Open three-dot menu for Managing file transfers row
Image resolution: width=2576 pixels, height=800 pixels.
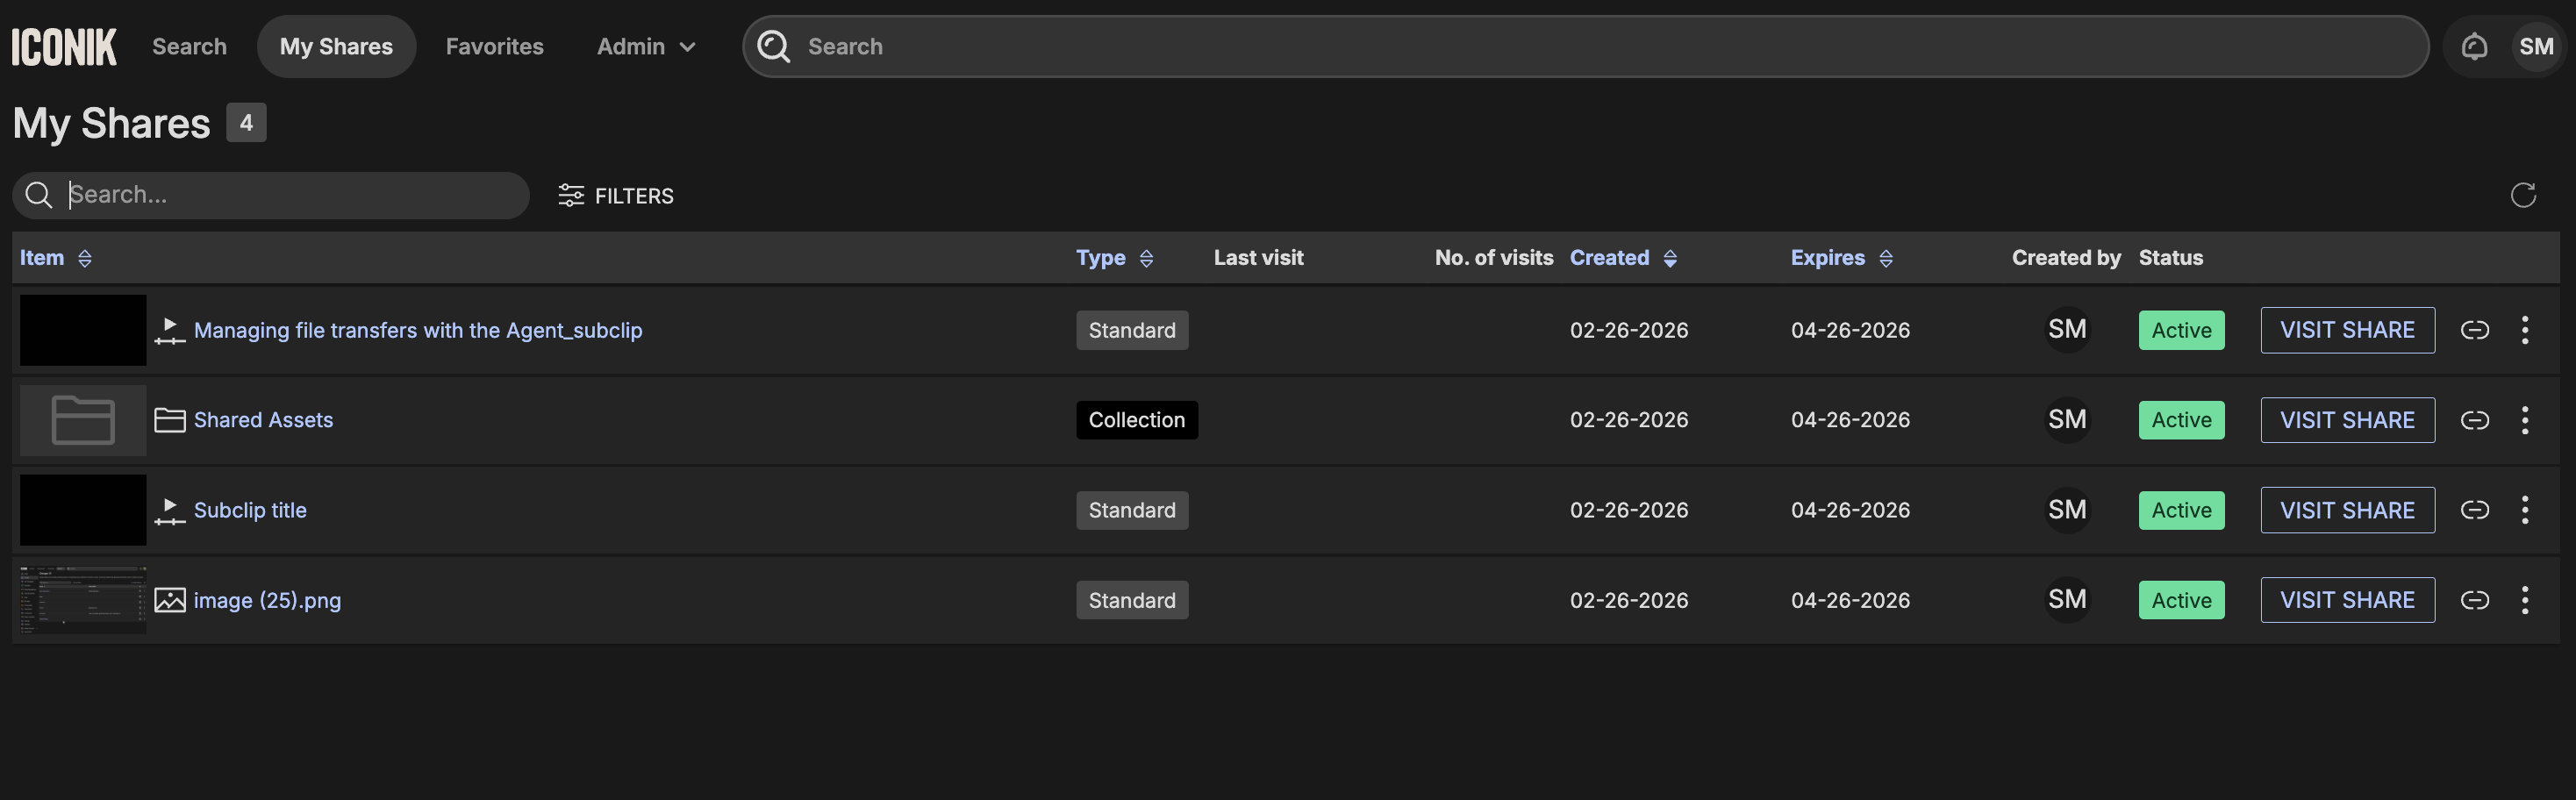[x=2524, y=330]
